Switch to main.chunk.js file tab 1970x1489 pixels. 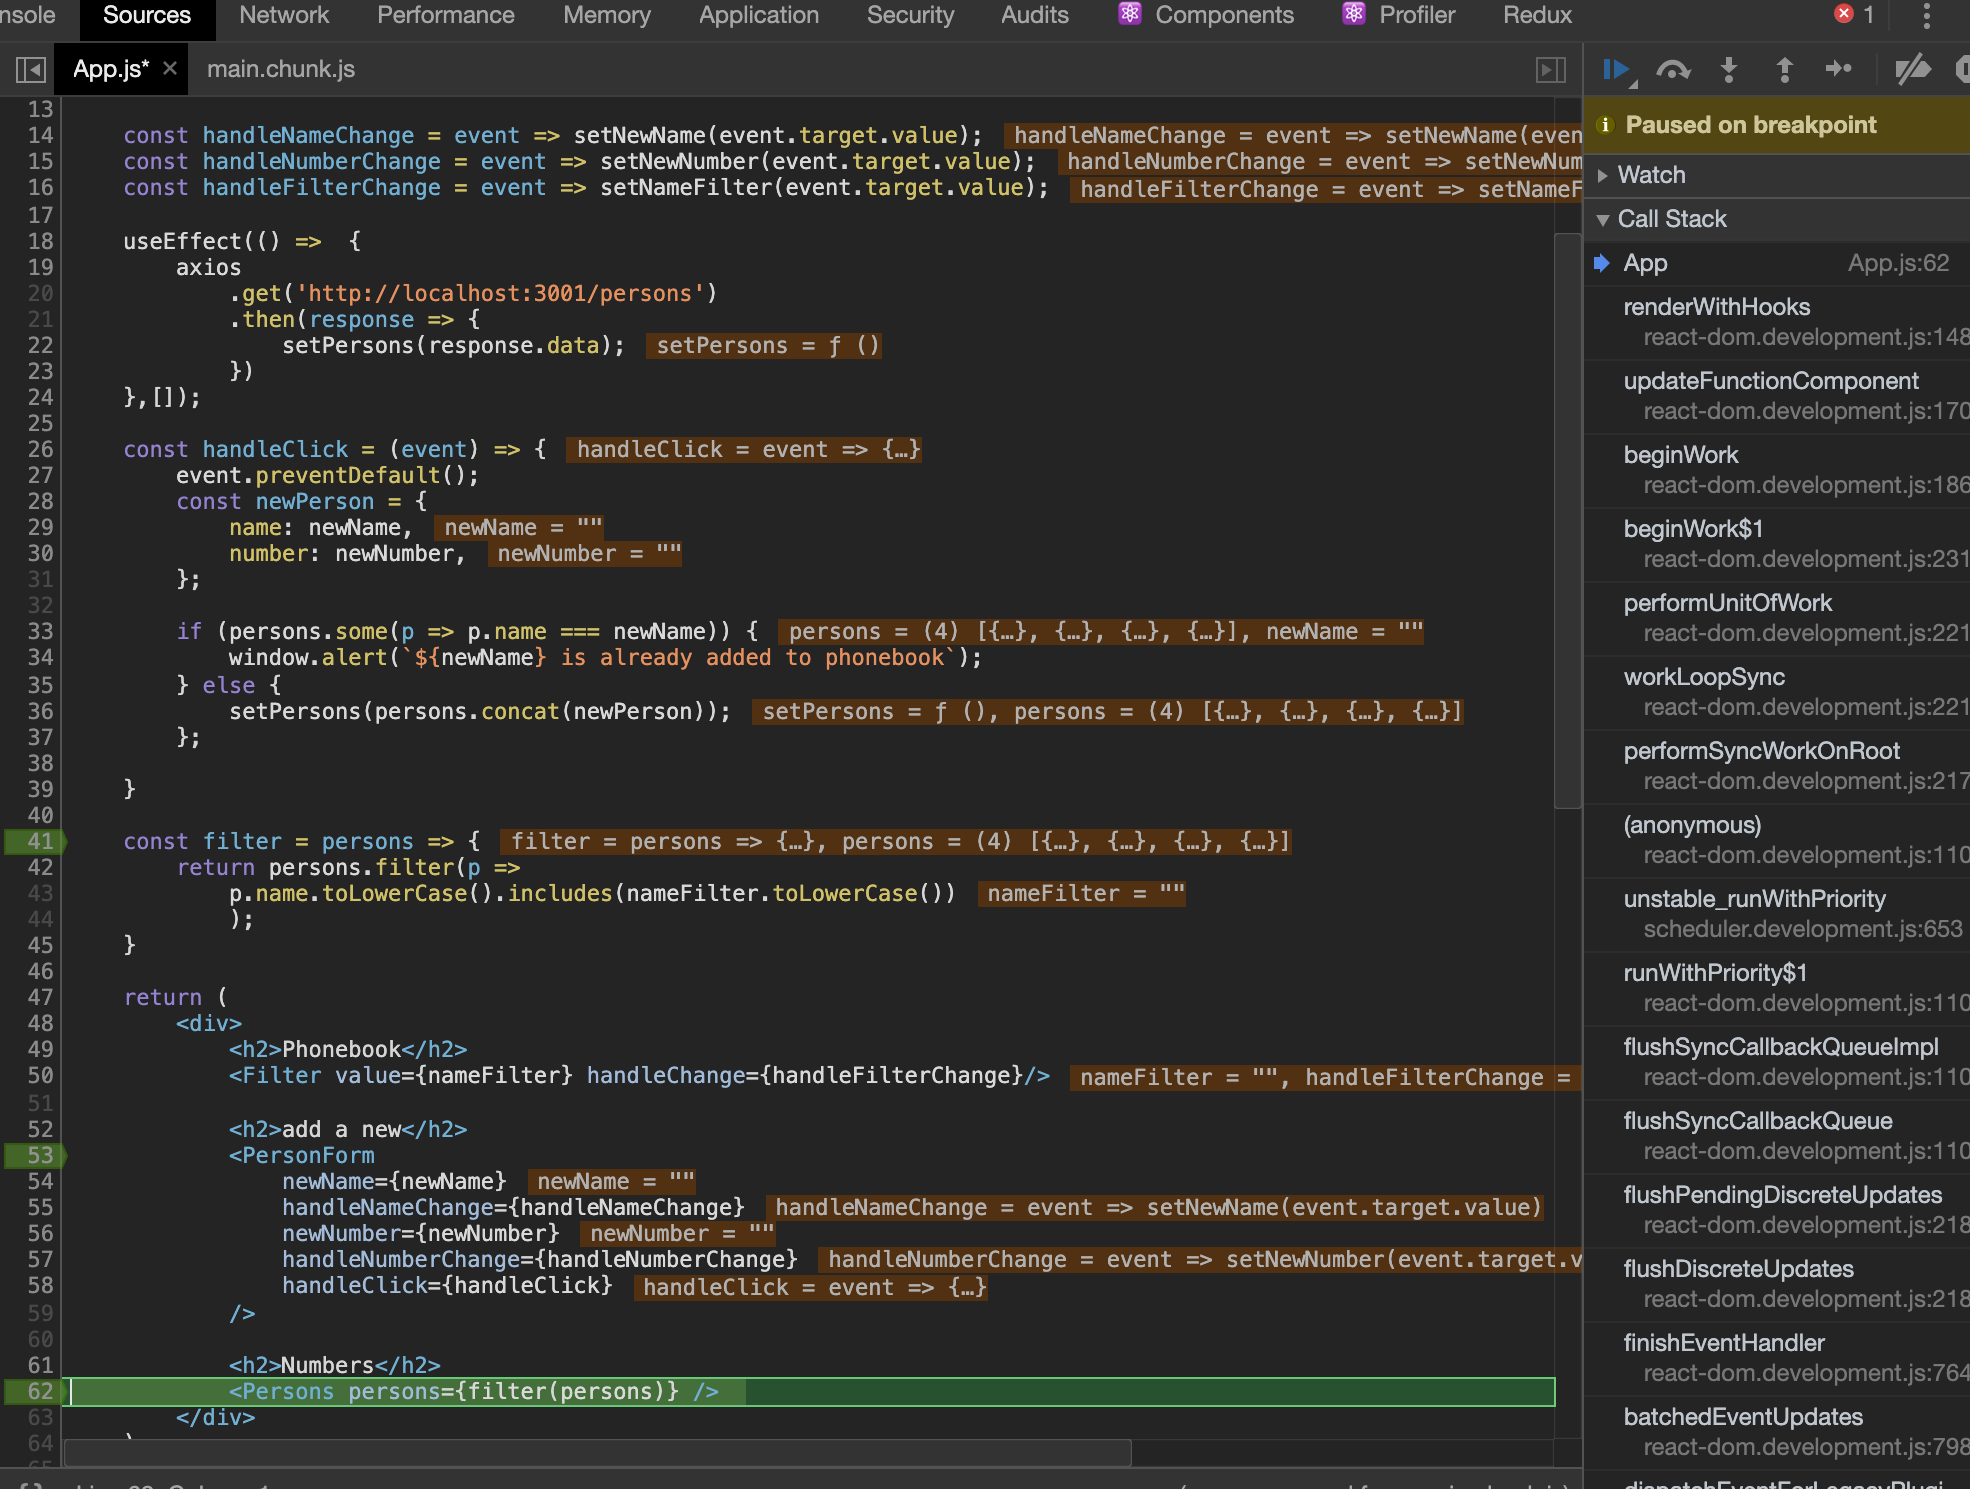[280, 69]
